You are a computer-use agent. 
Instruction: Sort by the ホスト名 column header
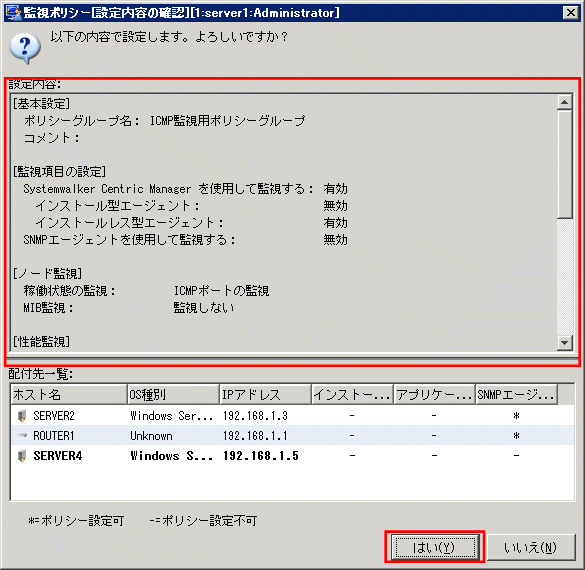[69, 394]
